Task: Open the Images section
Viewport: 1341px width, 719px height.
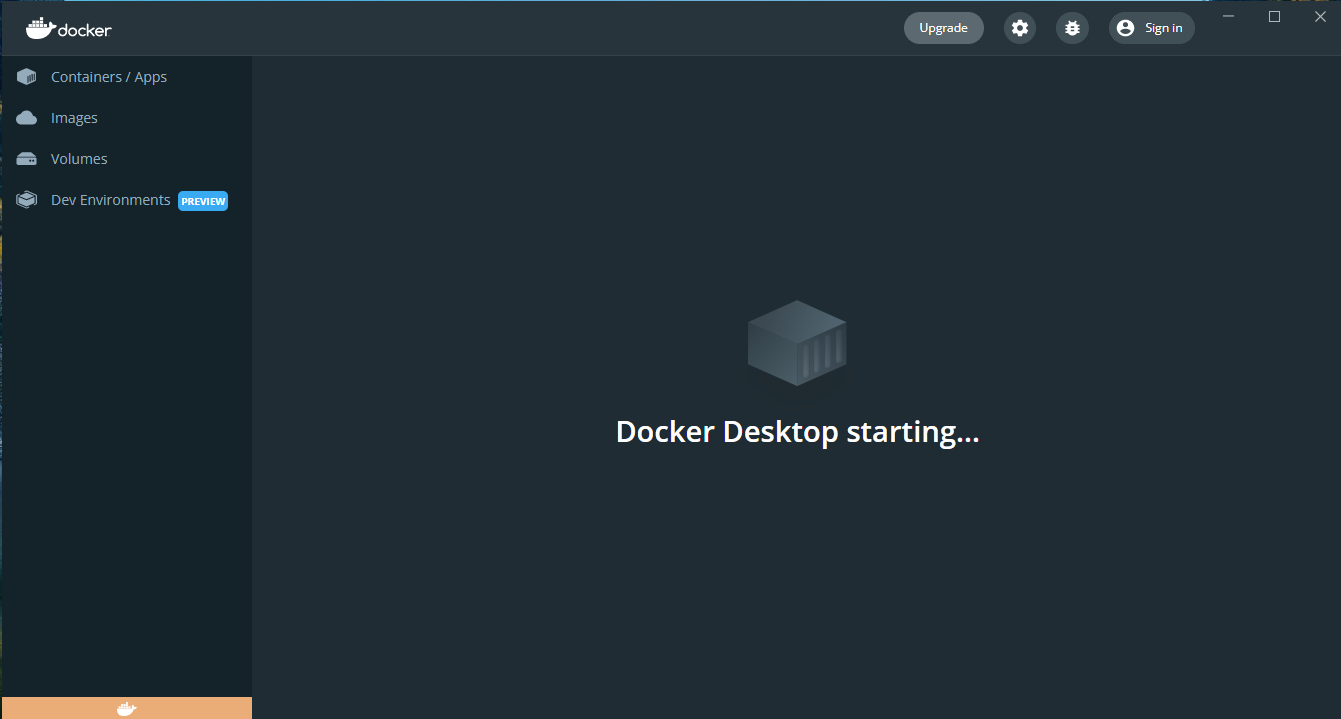Action: click(x=126, y=118)
